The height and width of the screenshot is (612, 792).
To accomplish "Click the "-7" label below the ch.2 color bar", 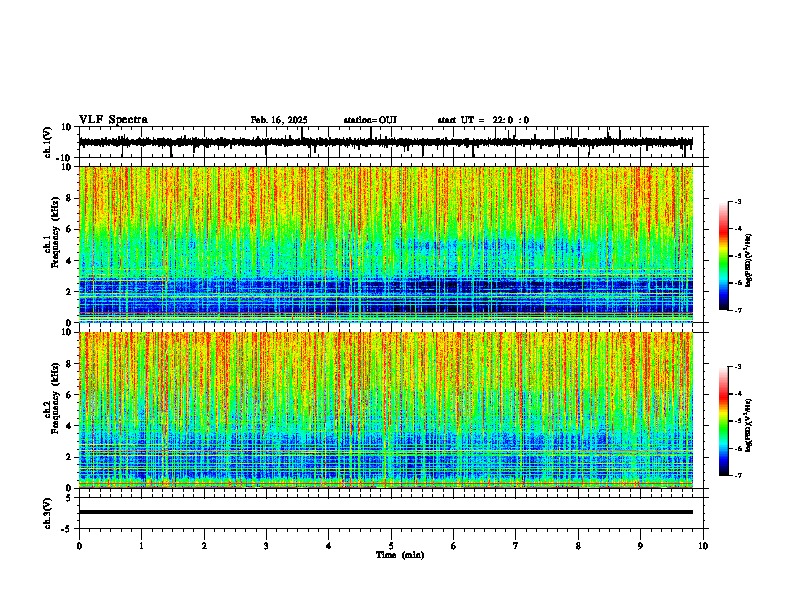I will click(737, 475).
